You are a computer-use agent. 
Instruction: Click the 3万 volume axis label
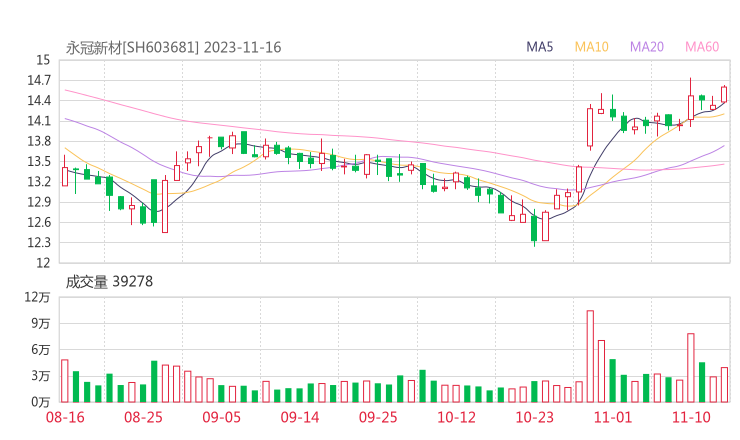(x=41, y=376)
